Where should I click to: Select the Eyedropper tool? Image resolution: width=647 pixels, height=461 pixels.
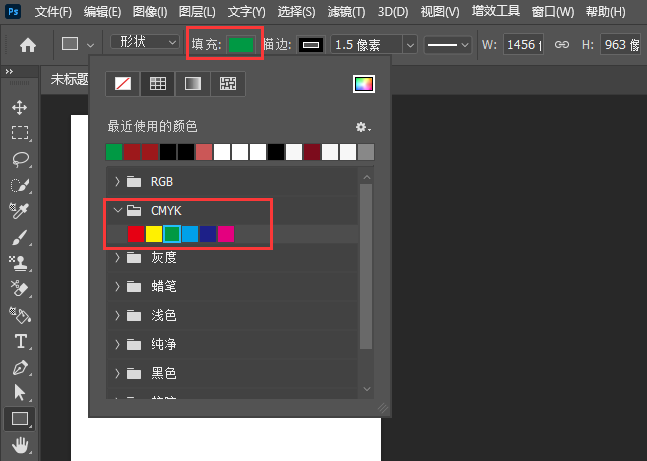[19, 210]
